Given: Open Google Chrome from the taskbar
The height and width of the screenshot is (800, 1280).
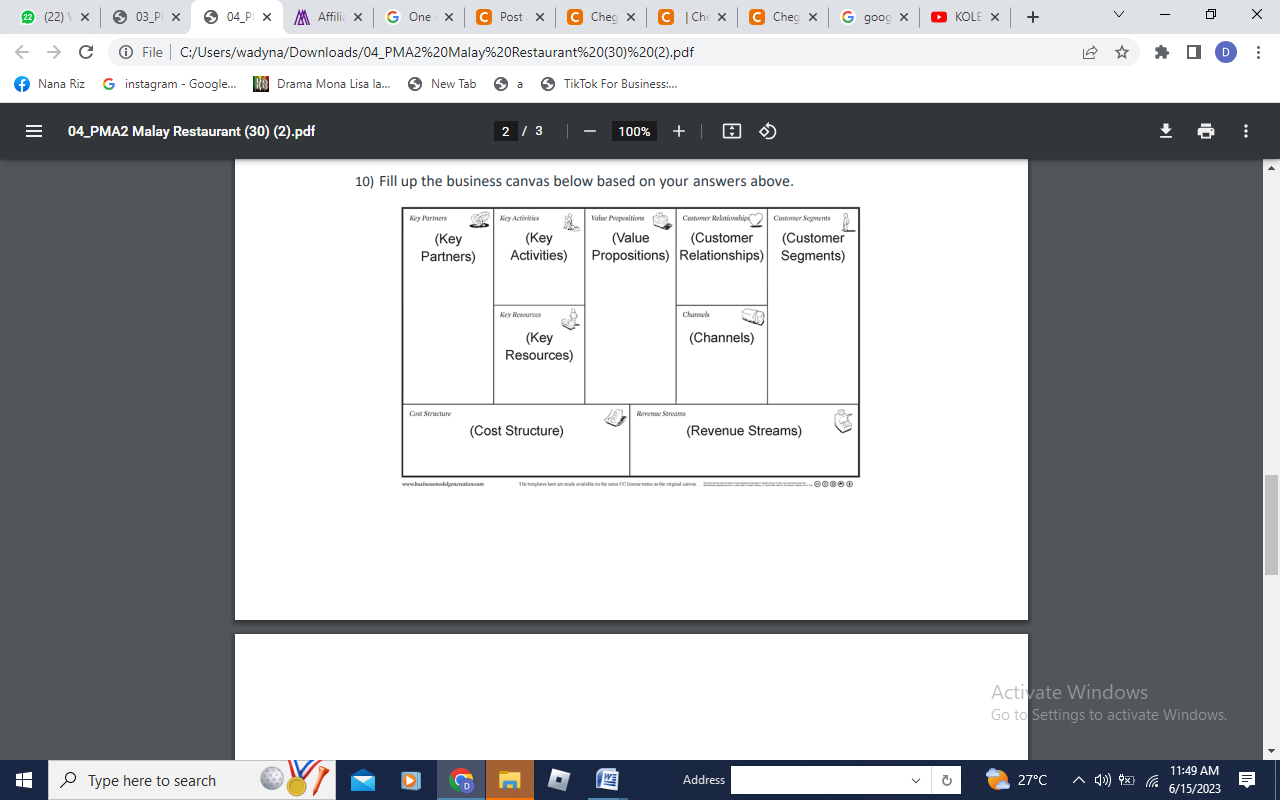Looking at the screenshot, I should point(461,780).
